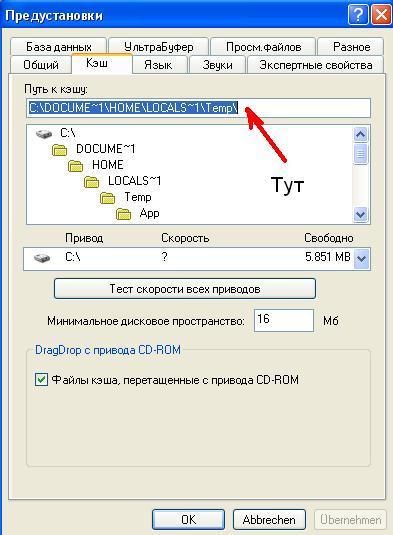This screenshot has height=535, width=393.
Task: Click the folder tree scroll down arrow
Action: click(361, 215)
